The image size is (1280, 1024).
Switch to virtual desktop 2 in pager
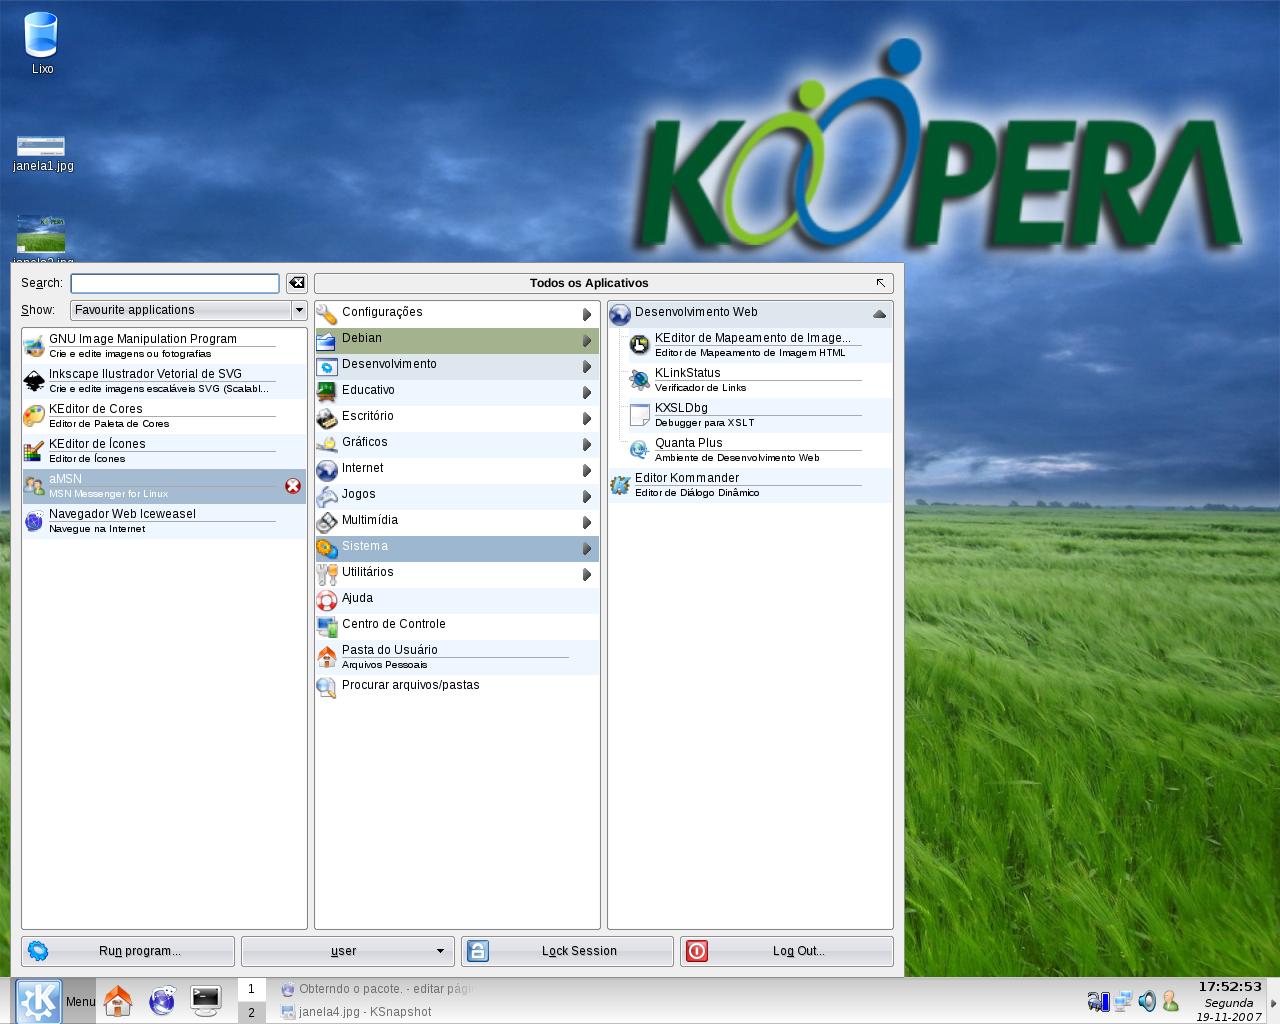click(251, 1012)
